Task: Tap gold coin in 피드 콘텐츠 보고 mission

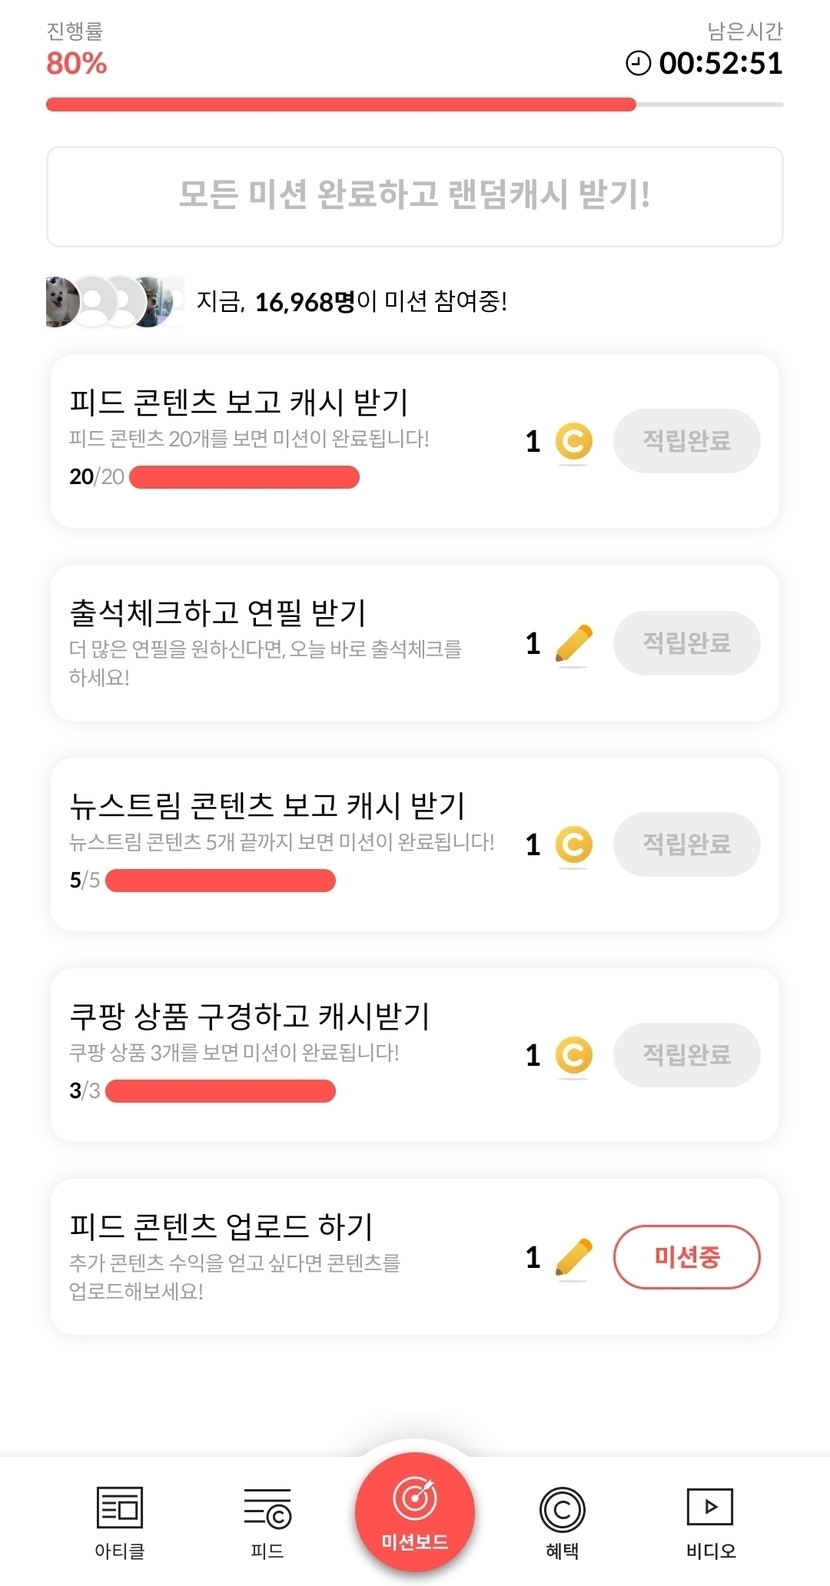Action: [x=573, y=441]
